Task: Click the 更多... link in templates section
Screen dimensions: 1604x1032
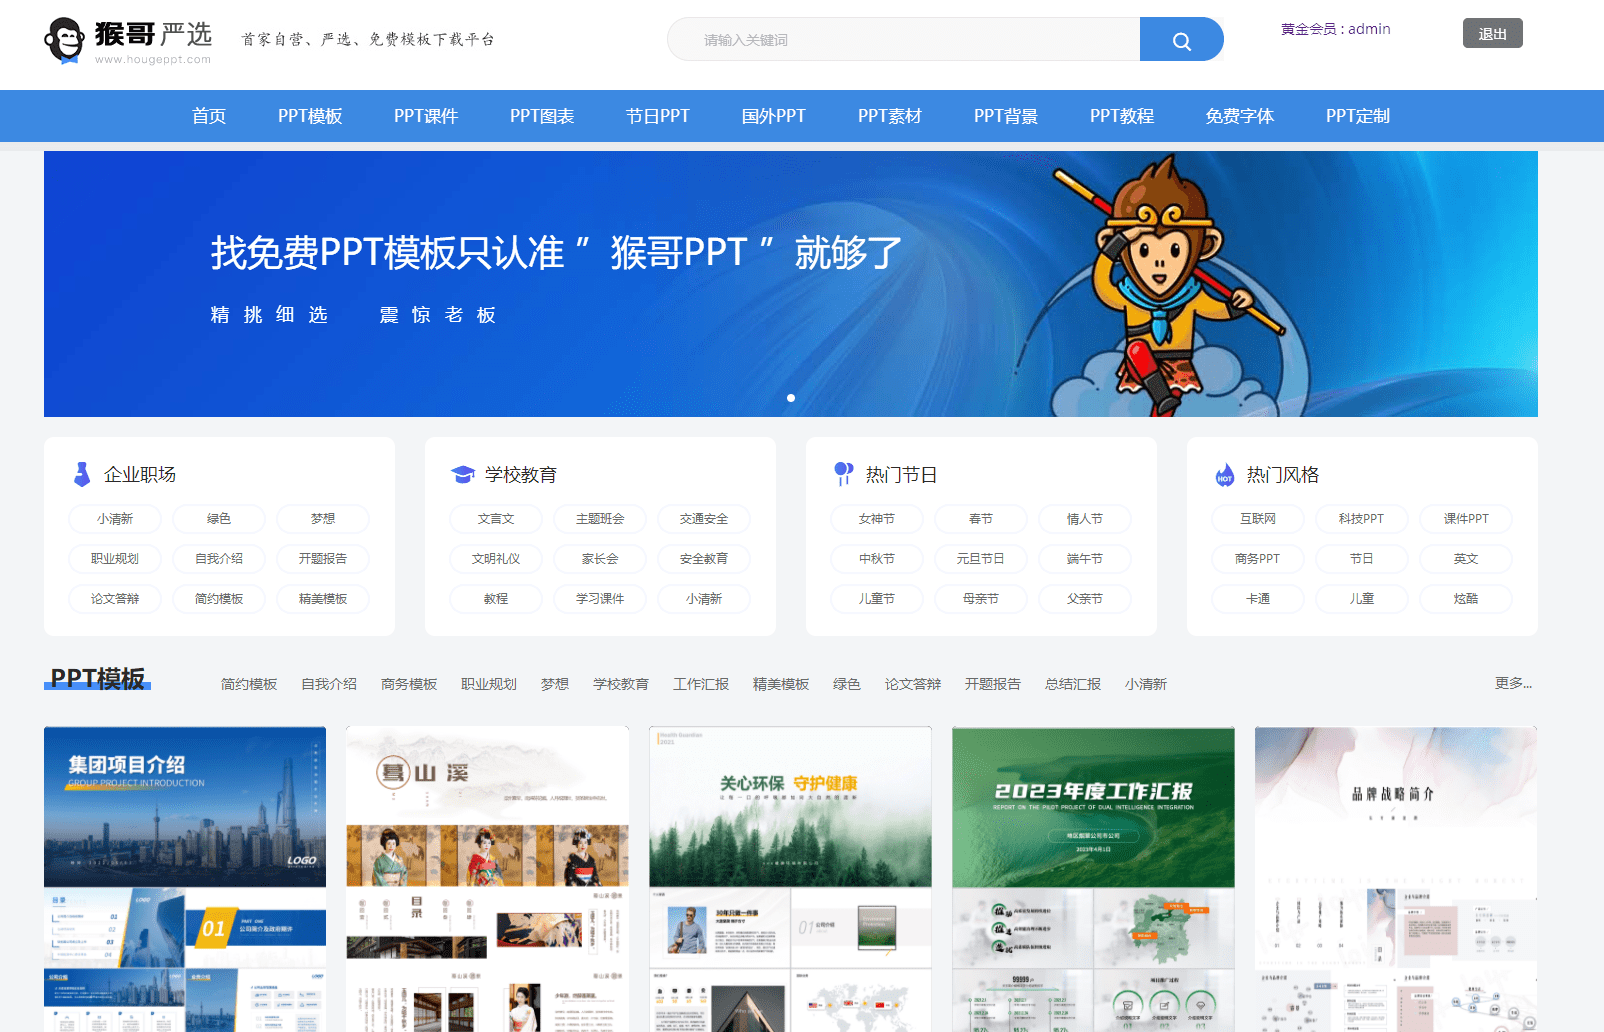Action: point(1513,683)
